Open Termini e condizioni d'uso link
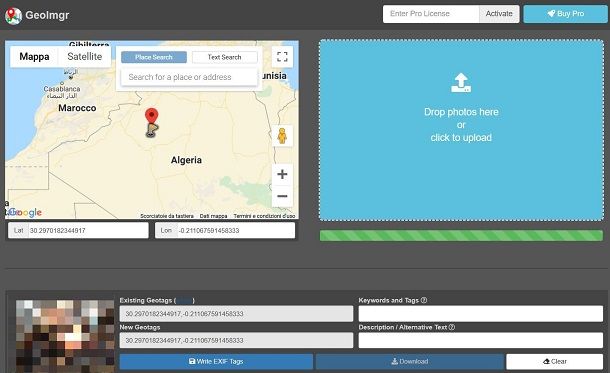Screen dimensions: 610x373 click(264, 215)
